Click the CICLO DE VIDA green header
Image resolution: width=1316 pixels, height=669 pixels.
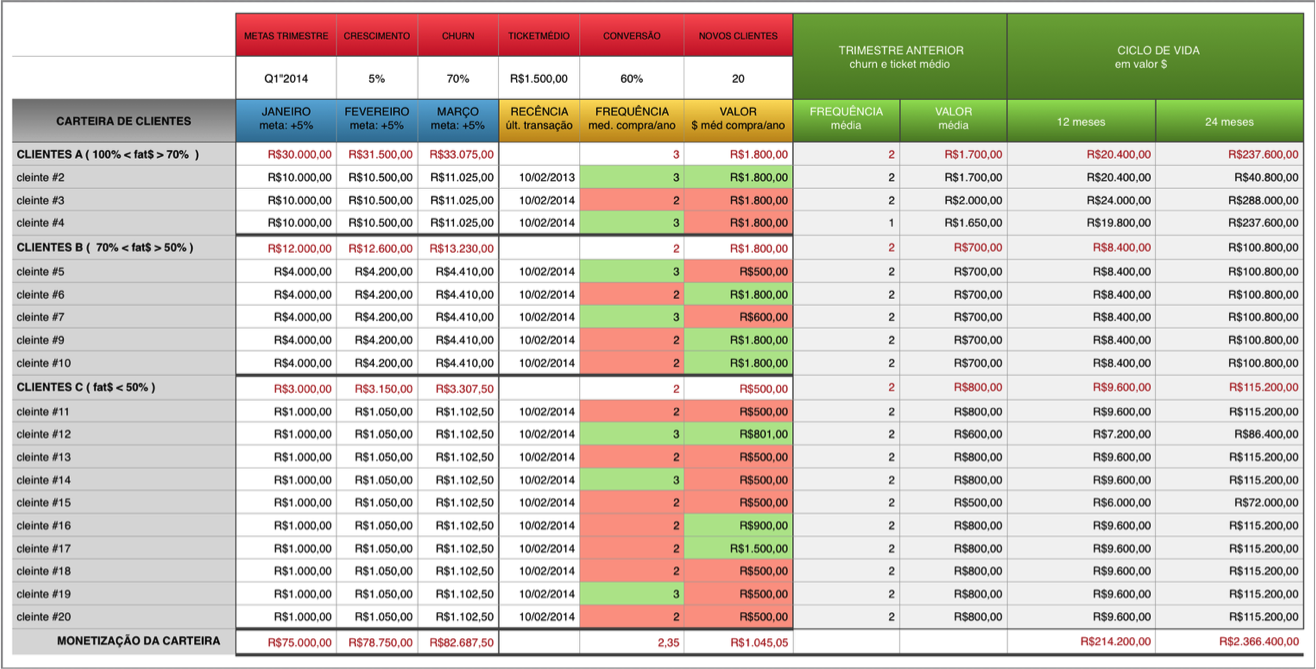[1157, 57]
